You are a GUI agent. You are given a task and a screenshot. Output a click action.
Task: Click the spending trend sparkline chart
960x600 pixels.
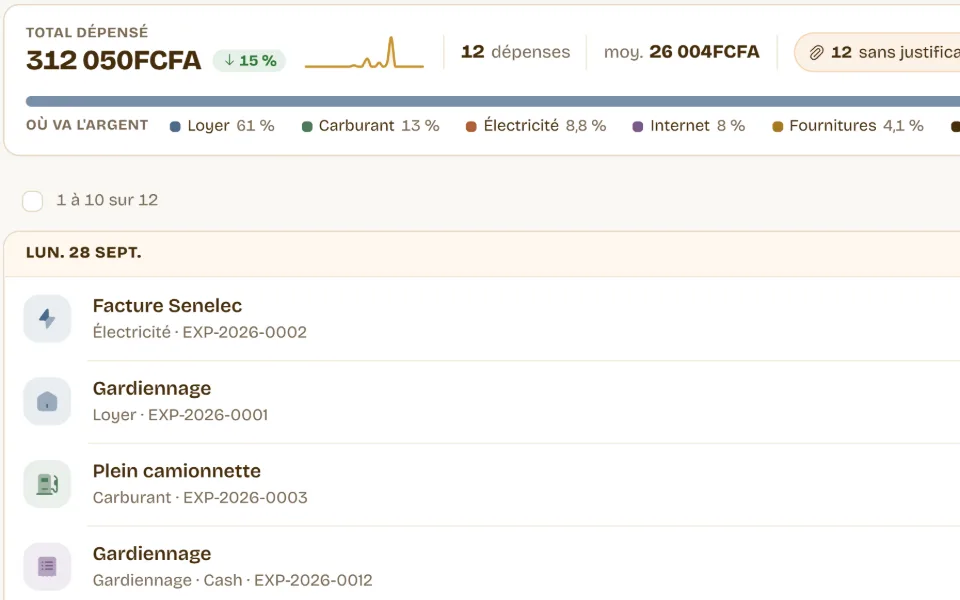364,53
